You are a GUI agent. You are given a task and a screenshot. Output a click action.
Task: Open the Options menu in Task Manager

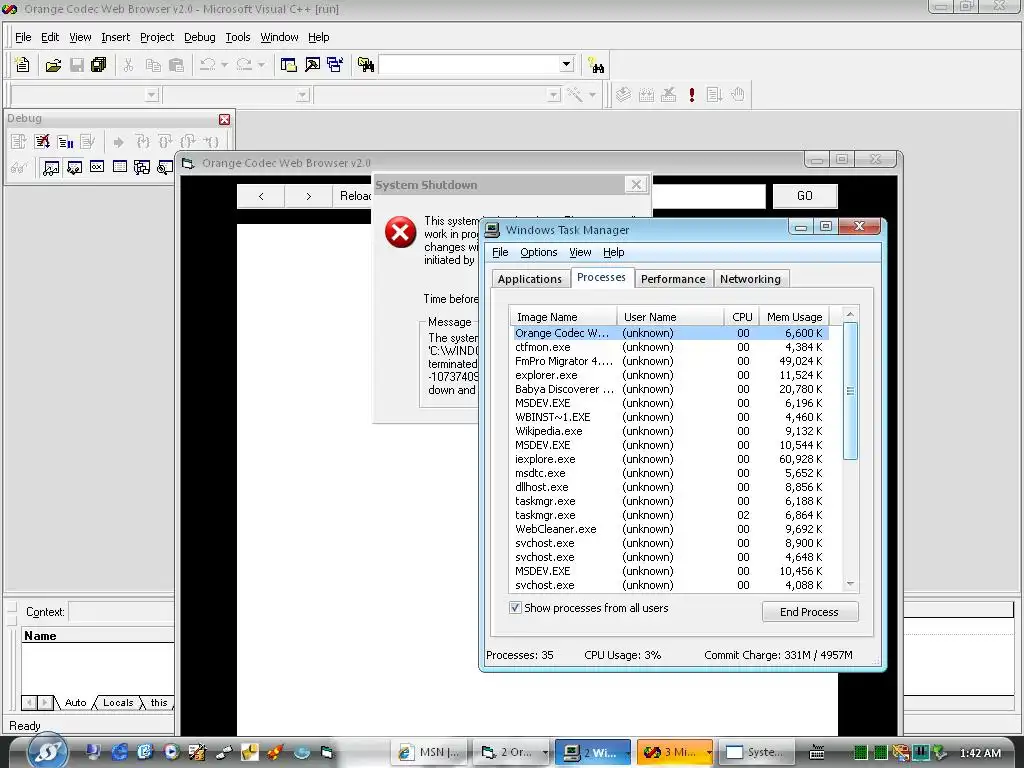pyautogui.click(x=539, y=252)
